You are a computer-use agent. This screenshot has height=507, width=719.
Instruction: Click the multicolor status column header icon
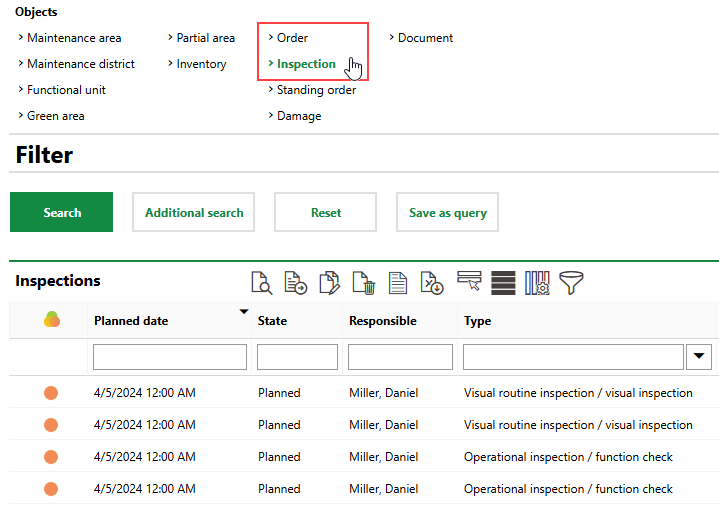[x=52, y=320]
